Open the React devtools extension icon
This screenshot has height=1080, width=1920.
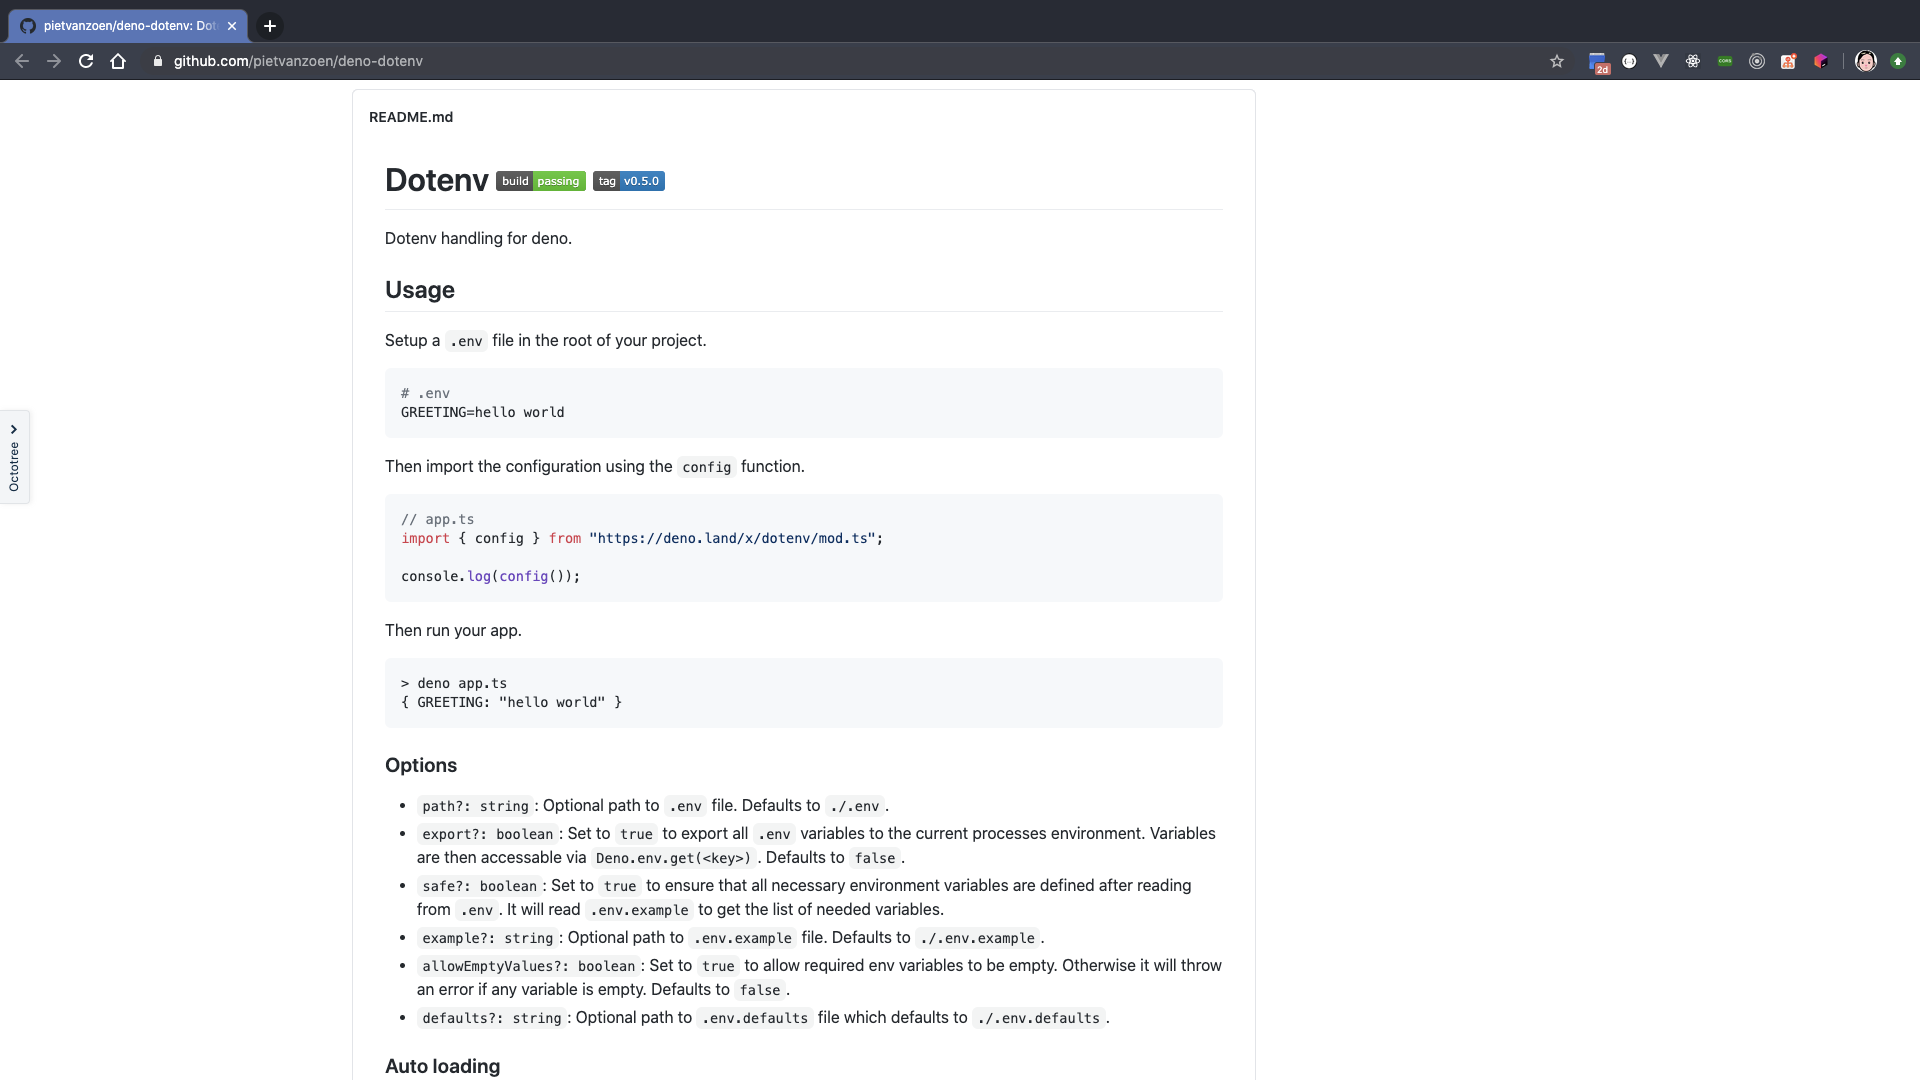(x=1693, y=61)
